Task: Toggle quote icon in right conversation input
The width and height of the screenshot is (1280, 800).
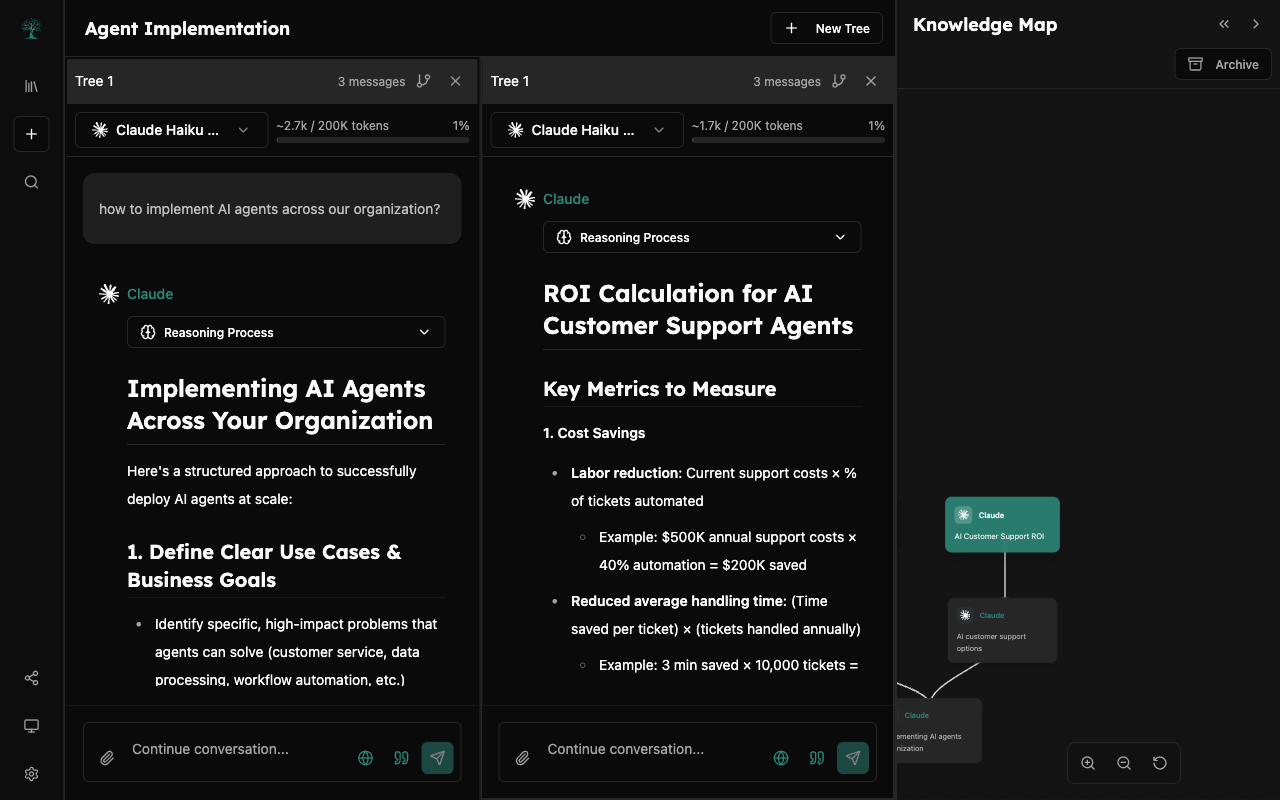Action: click(x=817, y=758)
